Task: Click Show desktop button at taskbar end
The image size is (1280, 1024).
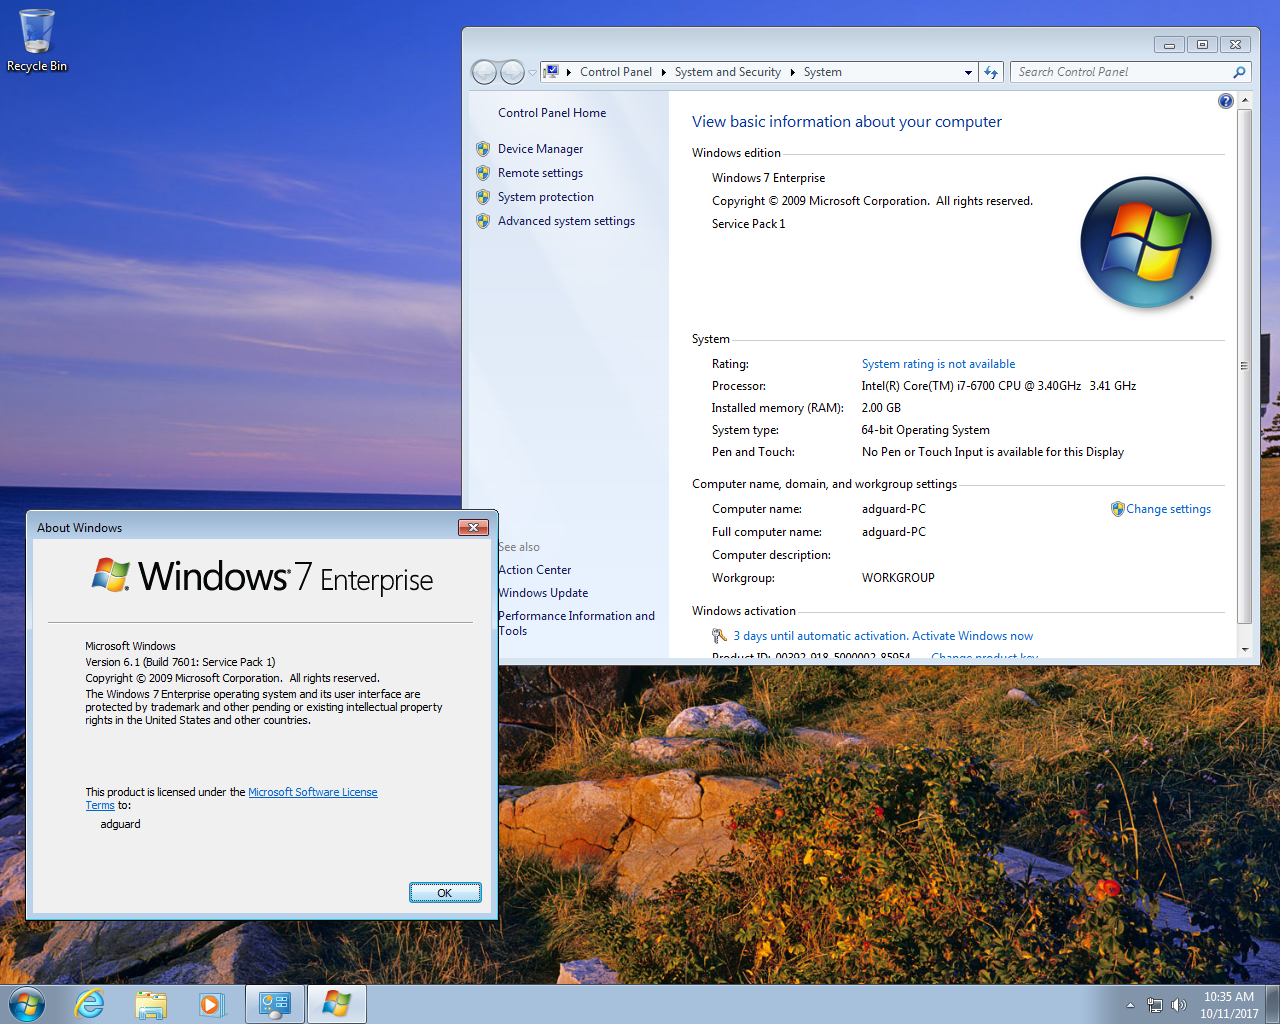Action: point(1273,1004)
